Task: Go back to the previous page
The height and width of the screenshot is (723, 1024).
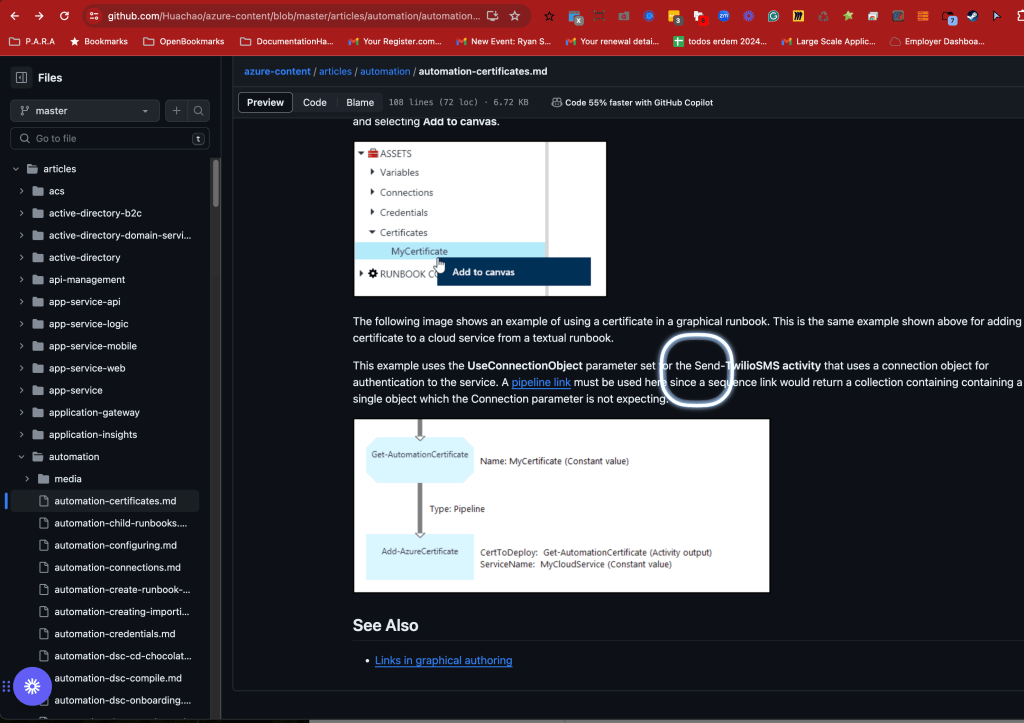Action: (x=15, y=16)
